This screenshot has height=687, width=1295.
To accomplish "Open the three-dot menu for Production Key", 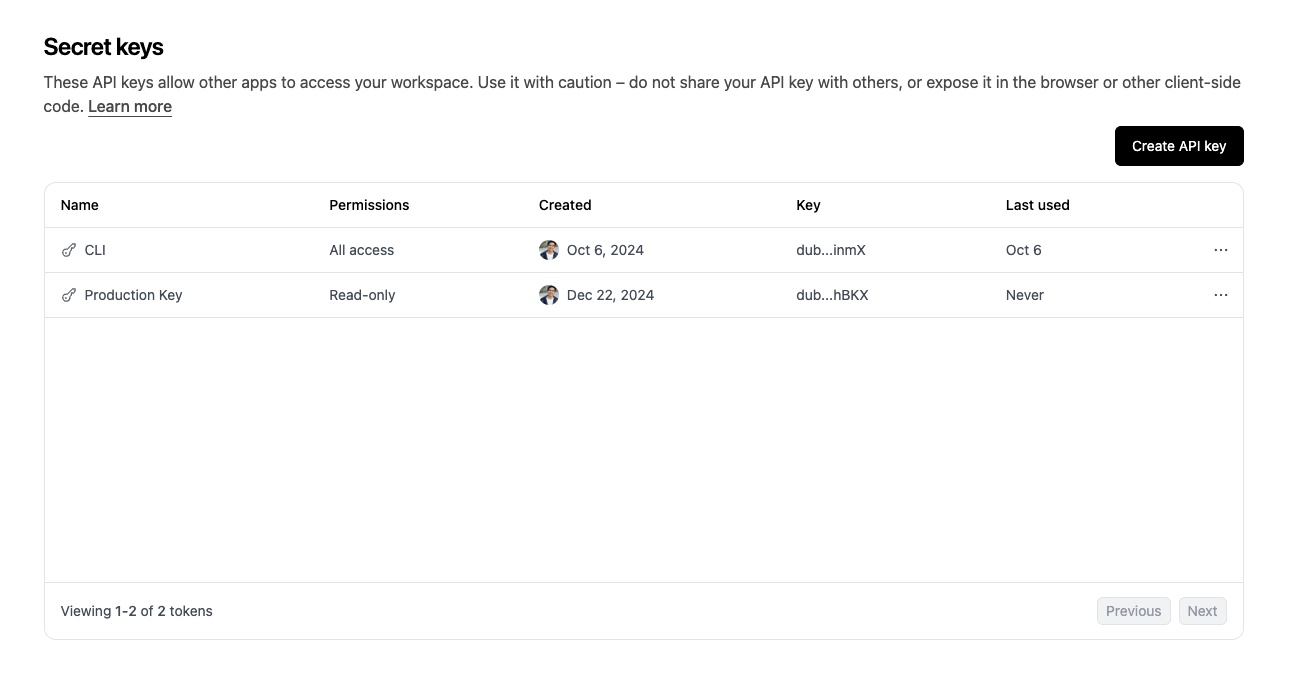I will pyautogui.click(x=1220, y=295).
